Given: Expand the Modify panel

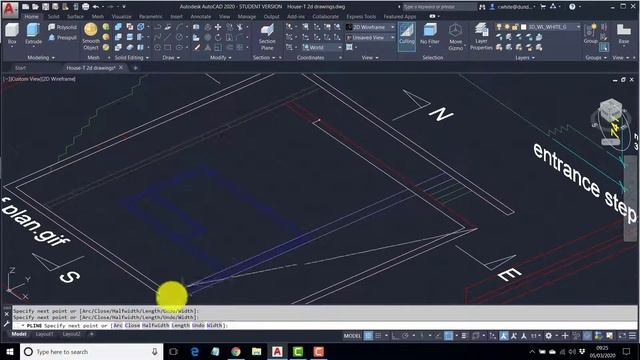Looking at the screenshot, I should coord(221,58).
